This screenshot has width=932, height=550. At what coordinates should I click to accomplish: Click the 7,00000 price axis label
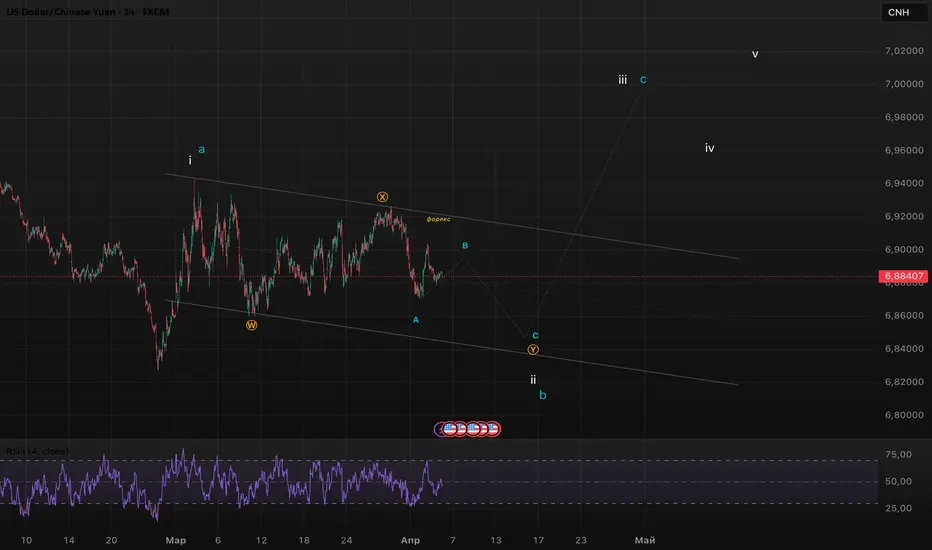904,84
